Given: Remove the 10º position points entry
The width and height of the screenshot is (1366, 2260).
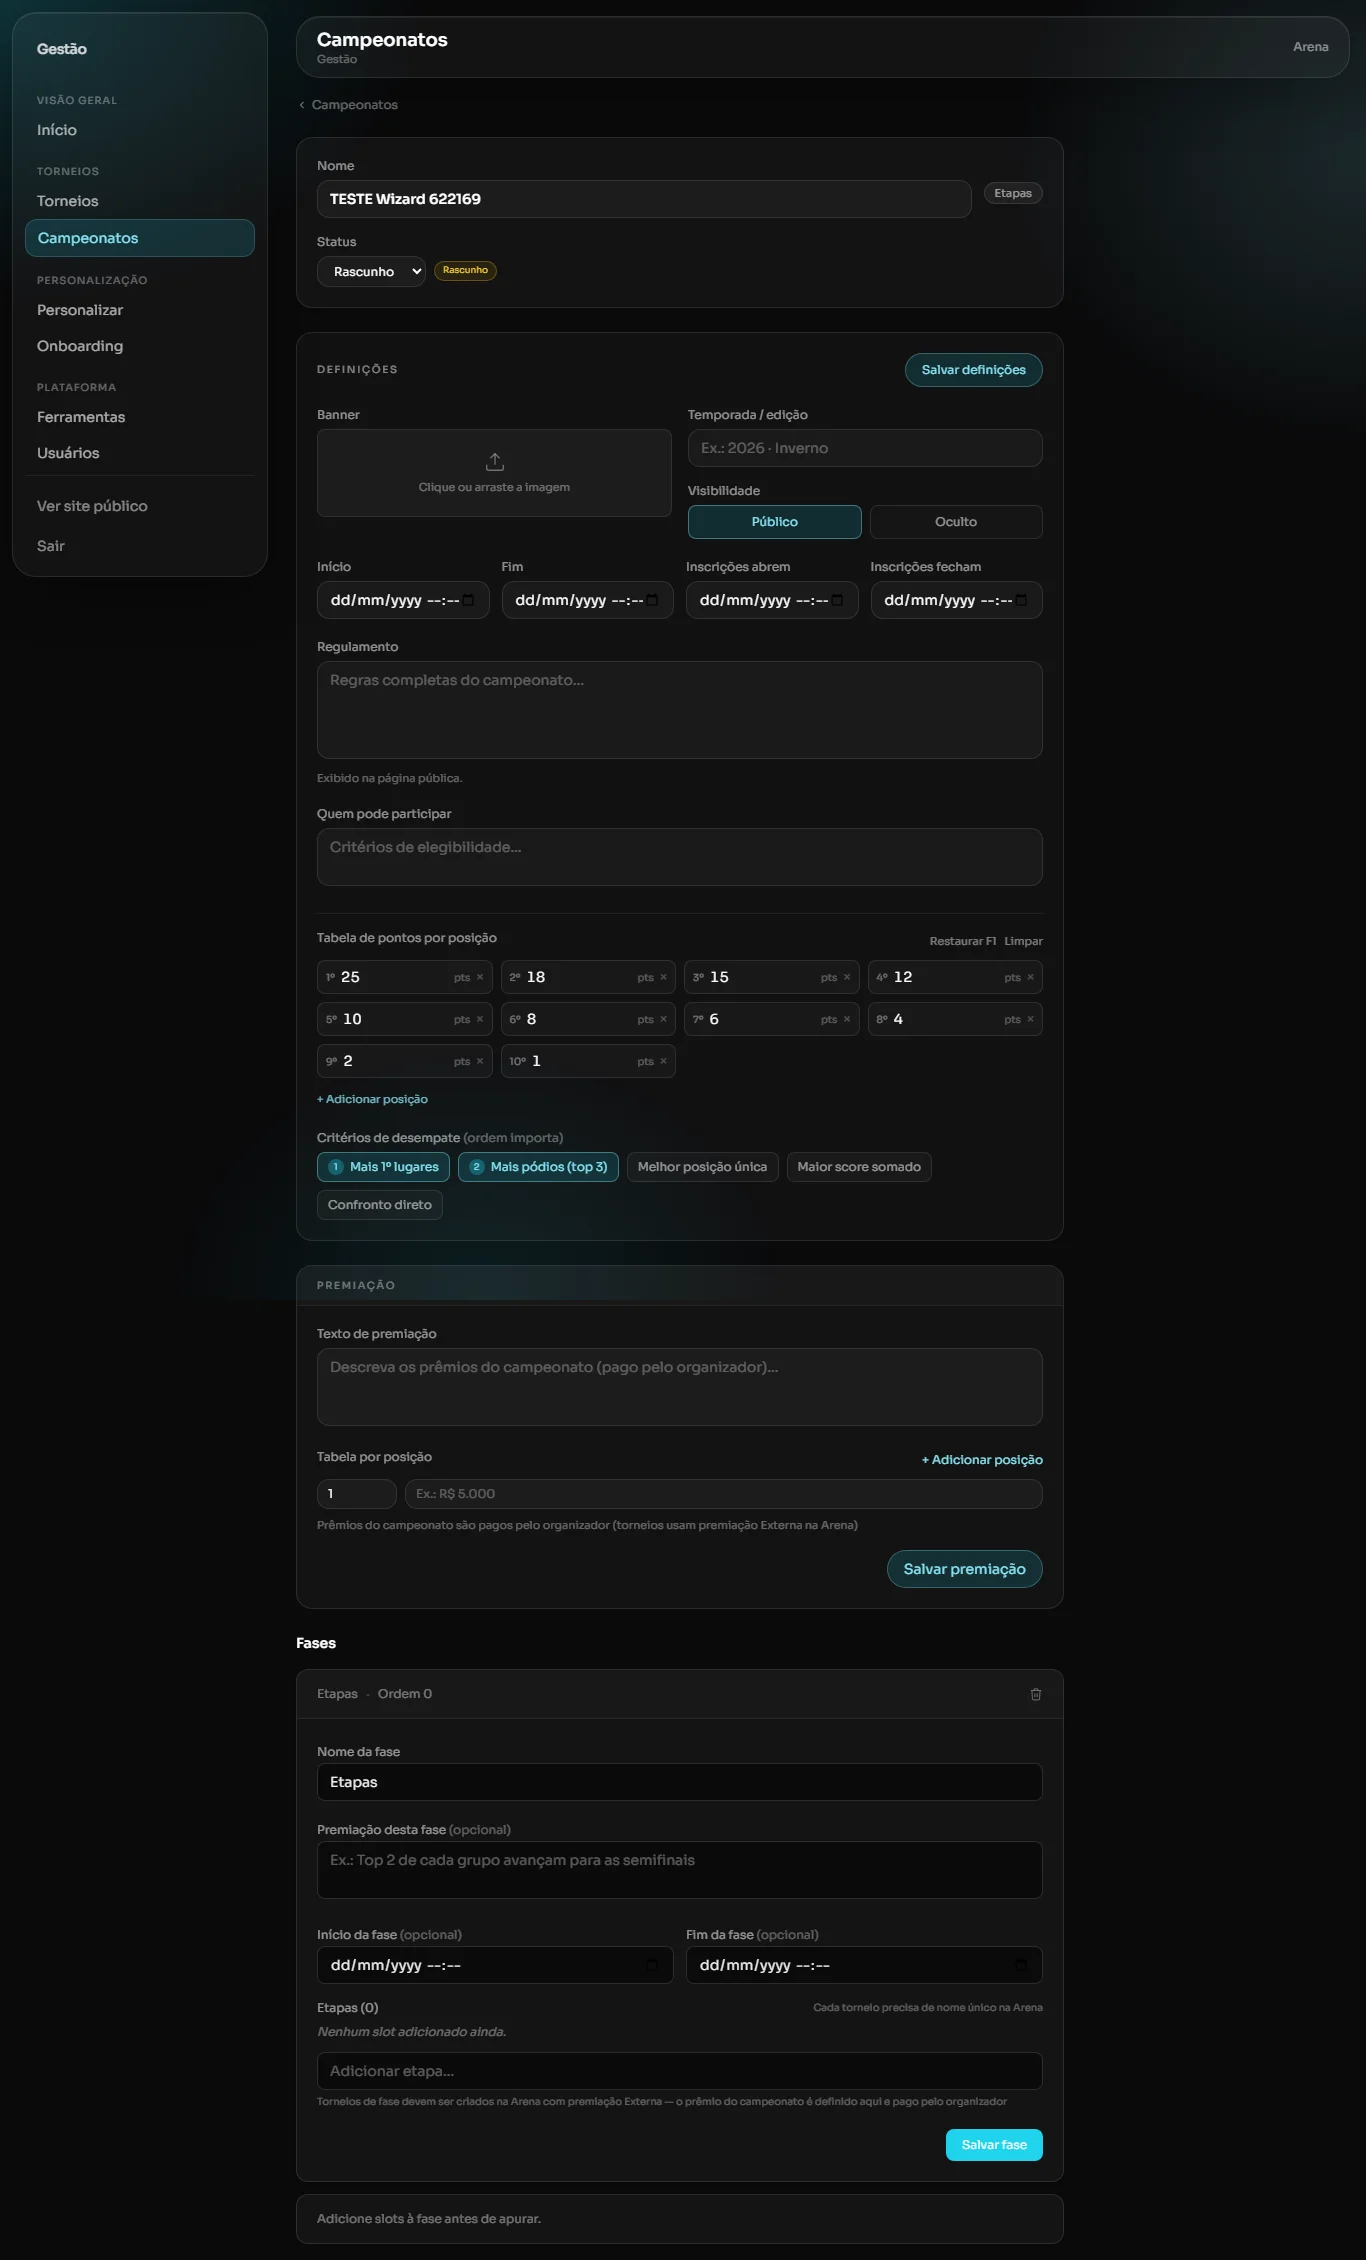Looking at the screenshot, I should (663, 1061).
